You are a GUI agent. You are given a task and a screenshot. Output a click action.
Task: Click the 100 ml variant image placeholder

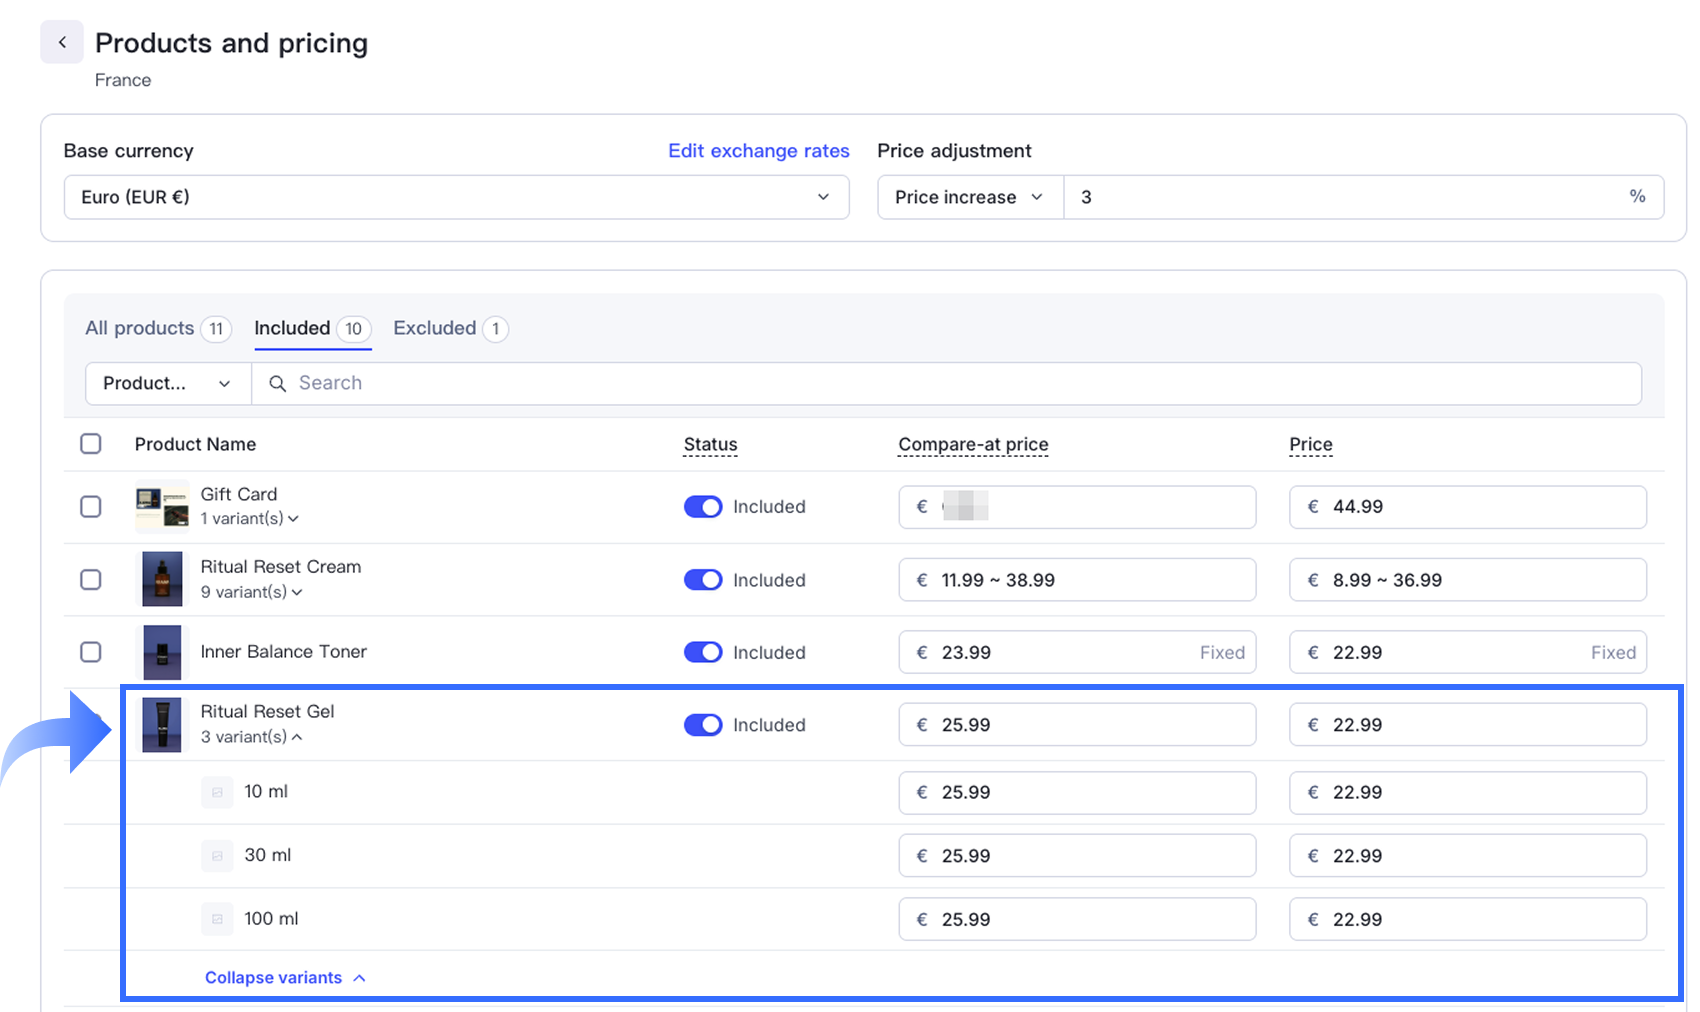tap(217, 919)
